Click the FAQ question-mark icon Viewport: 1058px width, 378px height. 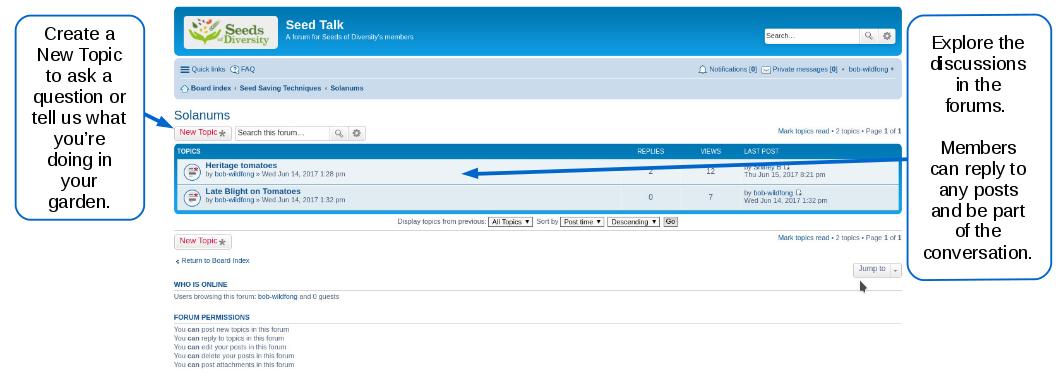click(x=235, y=70)
